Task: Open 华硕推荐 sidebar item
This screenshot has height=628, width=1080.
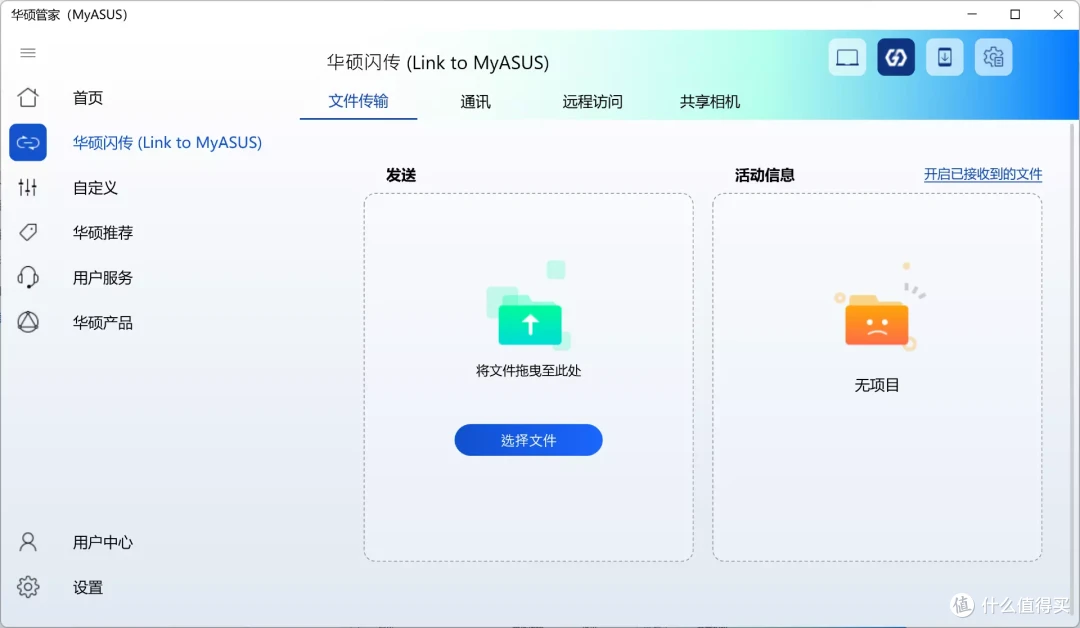Action: pos(103,233)
